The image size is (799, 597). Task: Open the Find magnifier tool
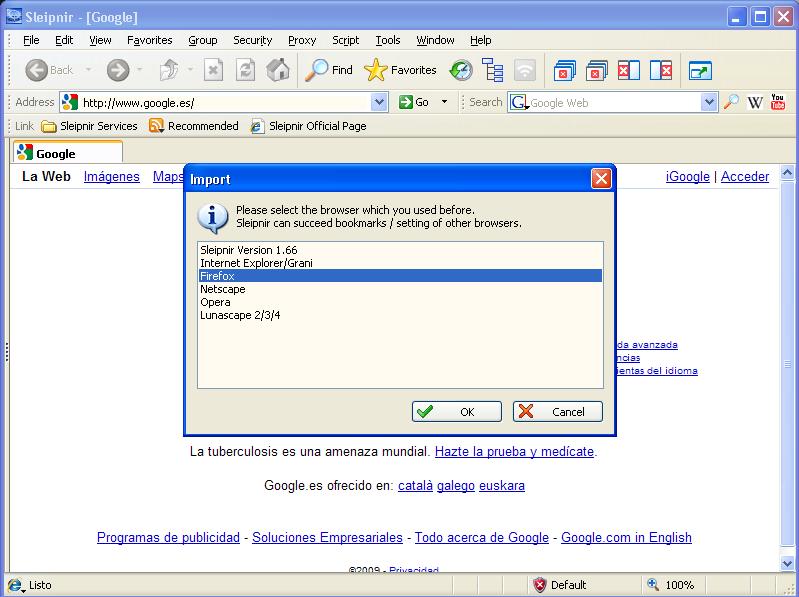point(329,70)
